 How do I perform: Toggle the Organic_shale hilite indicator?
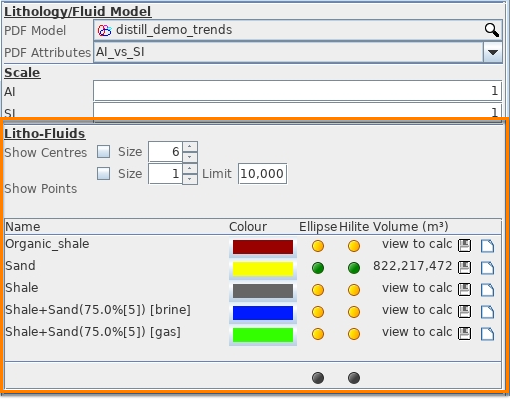click(x=354, y=246)
